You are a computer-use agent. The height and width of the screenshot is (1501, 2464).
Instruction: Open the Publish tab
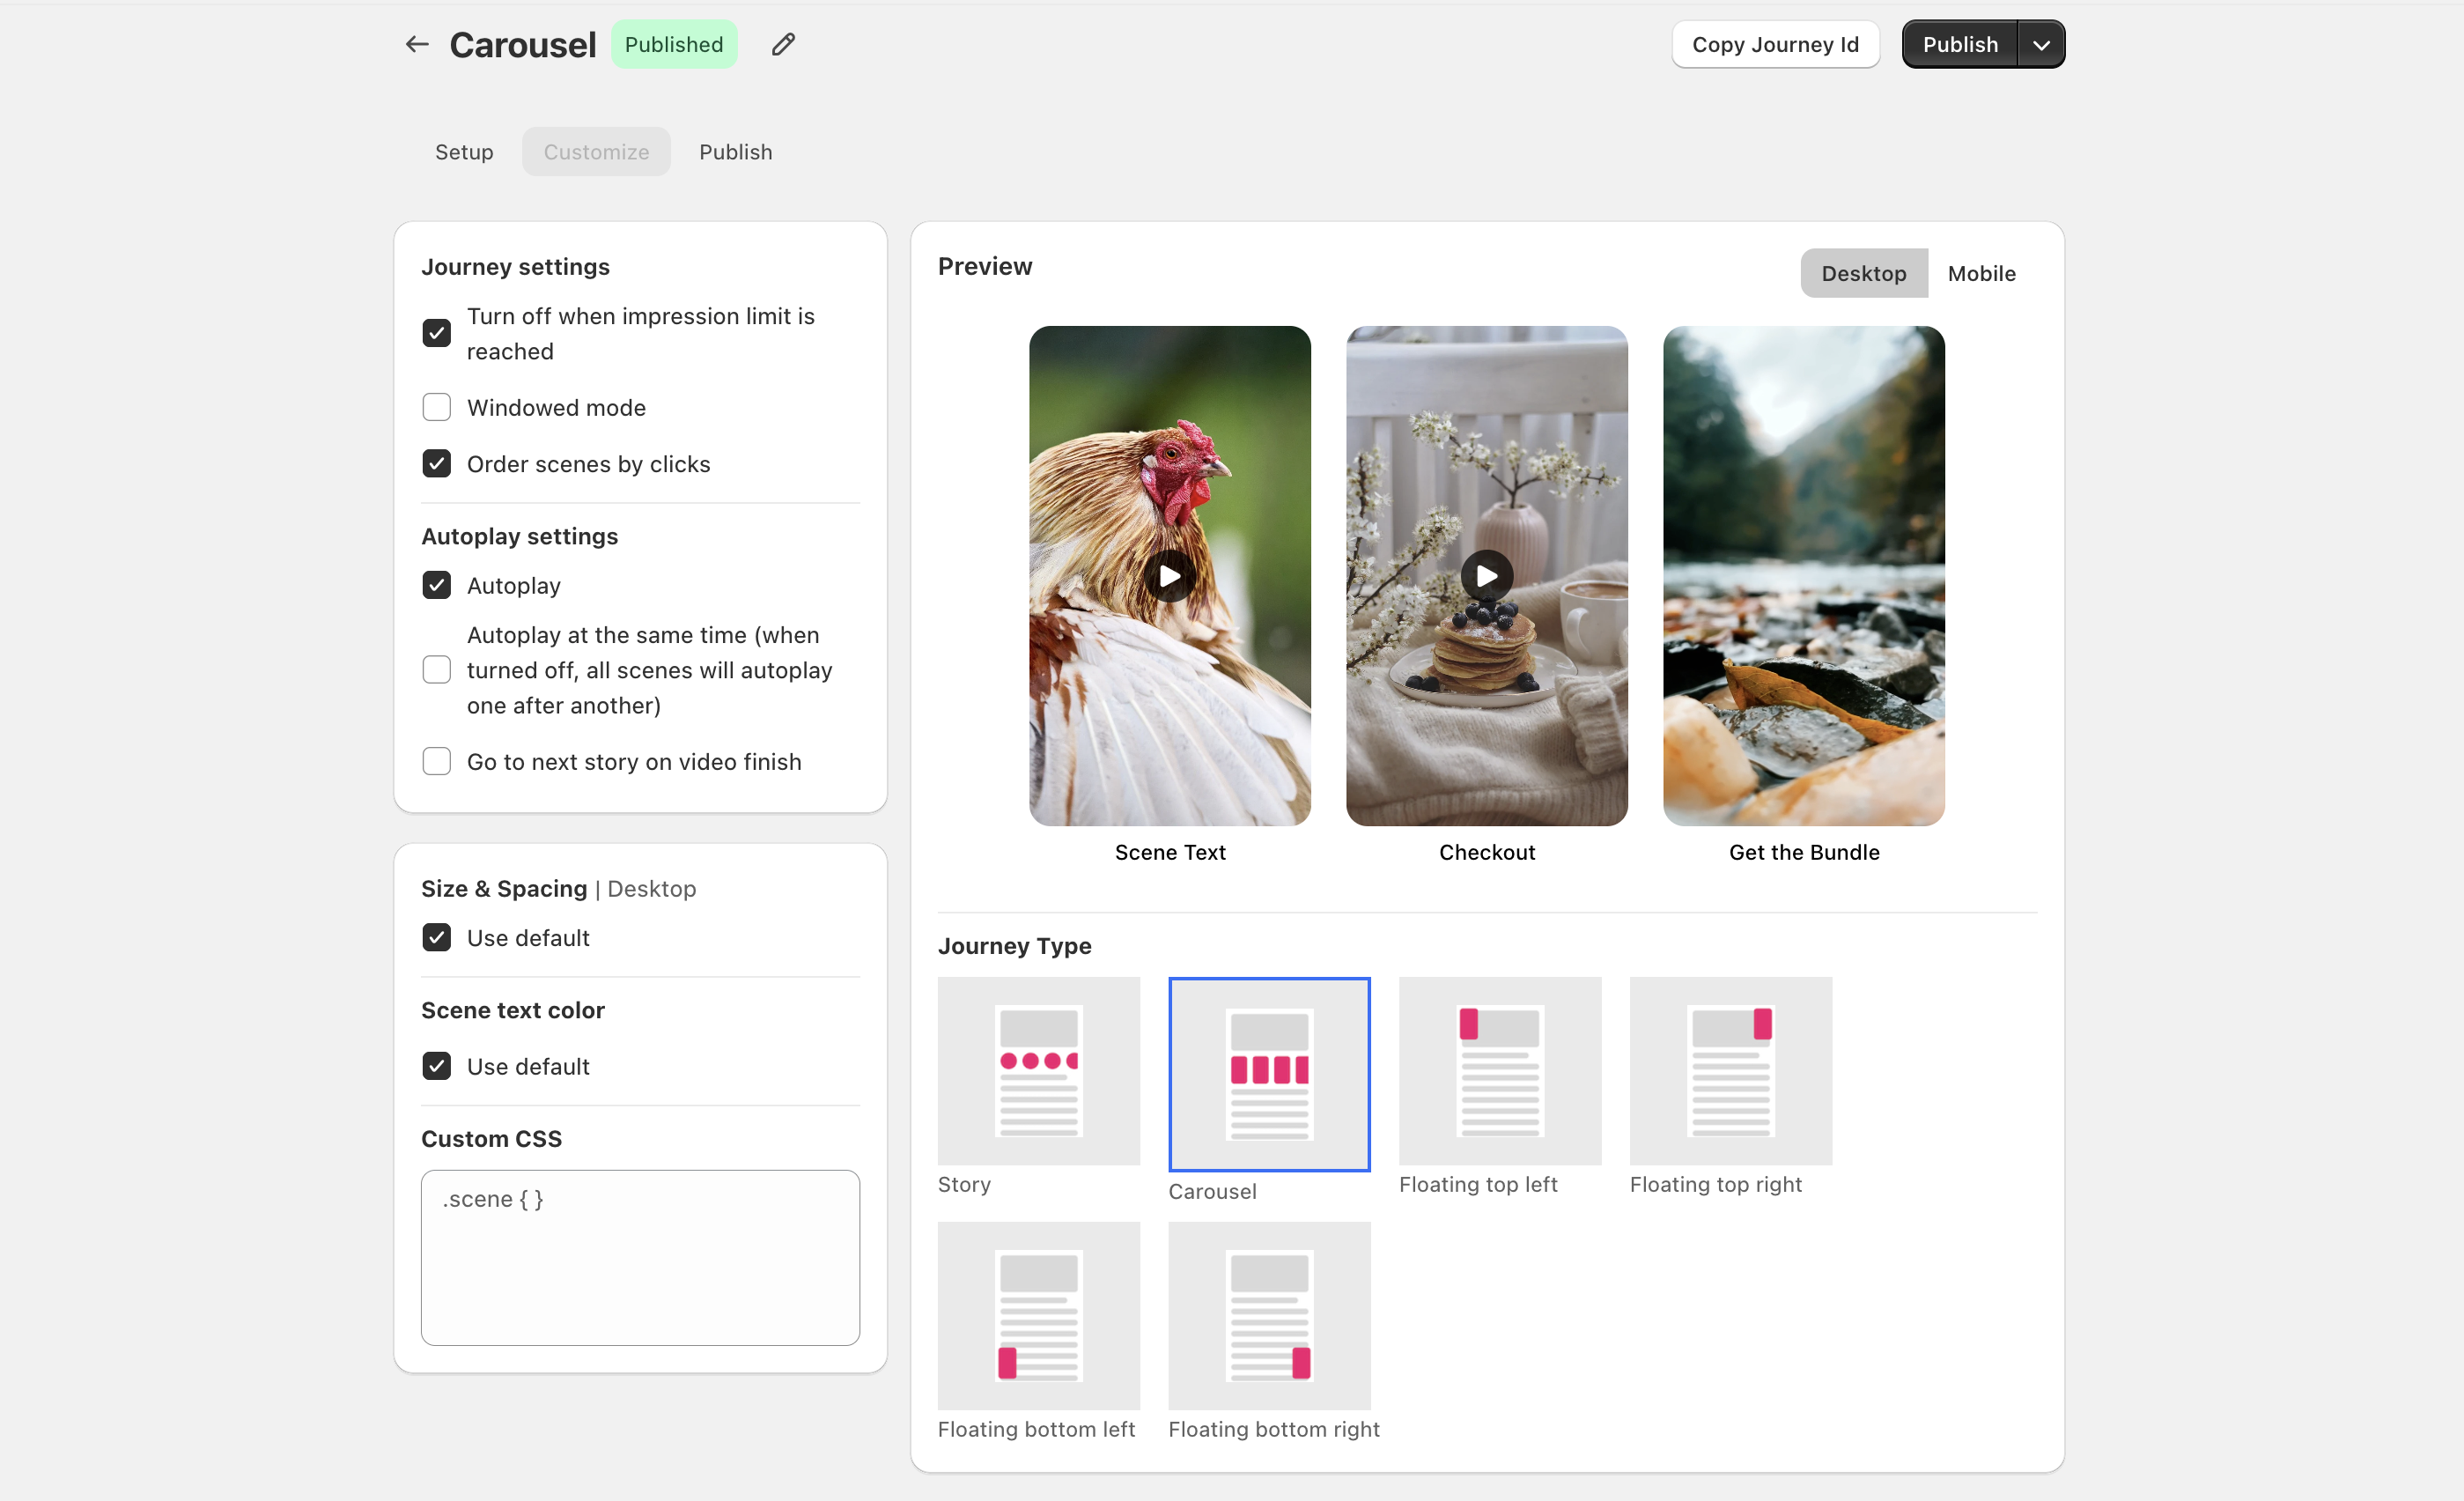pyautogui.click(x=735, y=152)
